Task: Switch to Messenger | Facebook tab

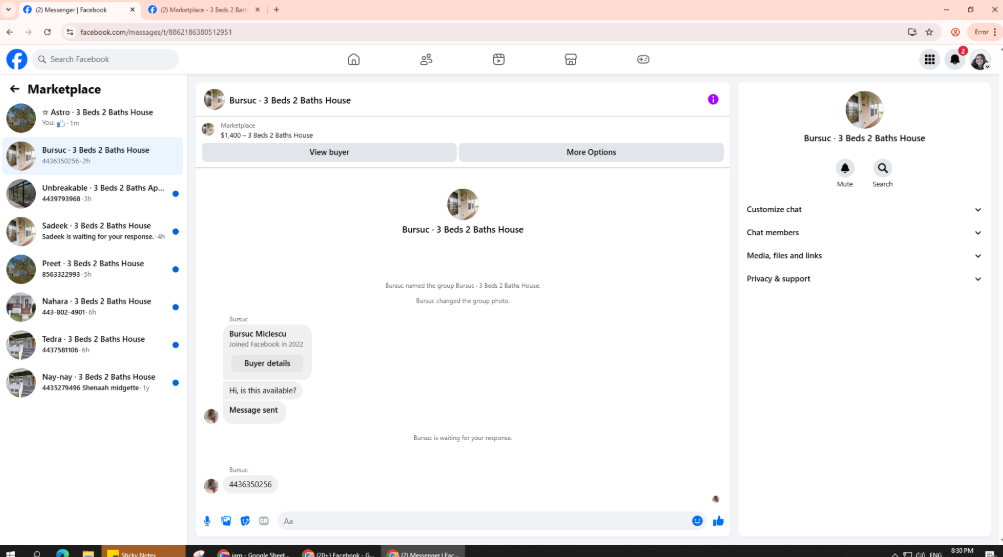Action: 78,10
